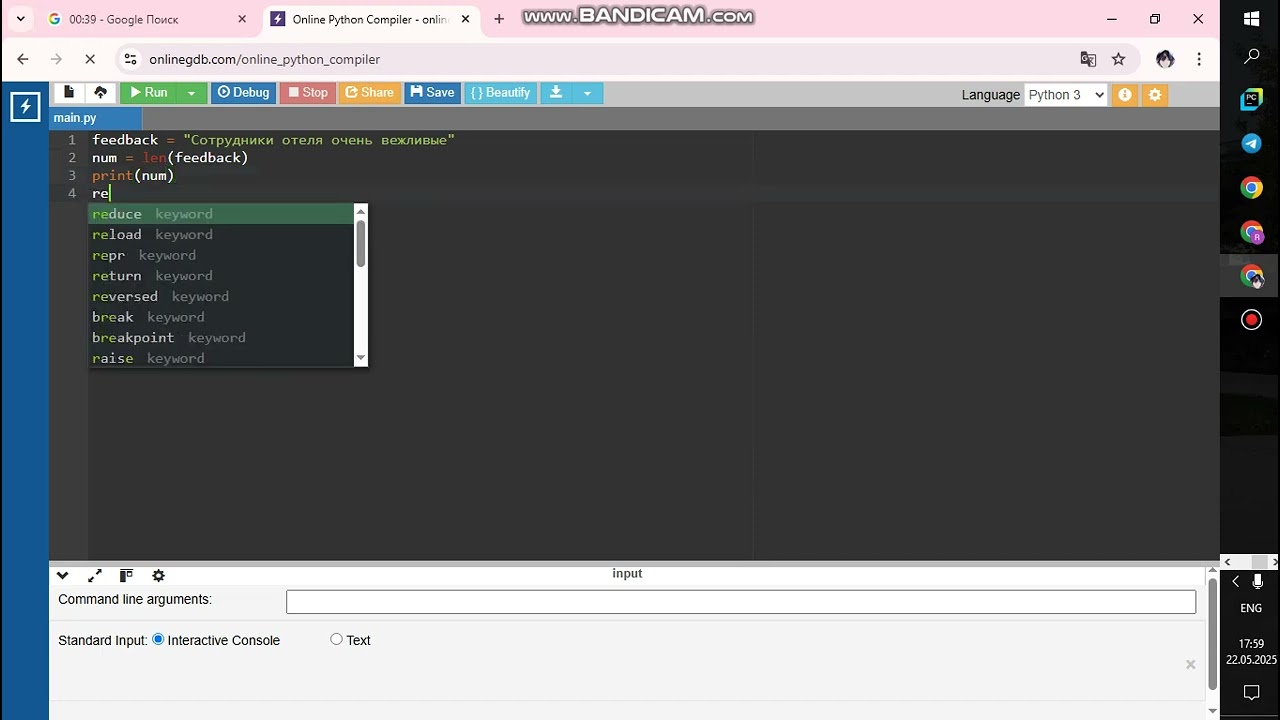Save the current code

(x=432, y=93)
